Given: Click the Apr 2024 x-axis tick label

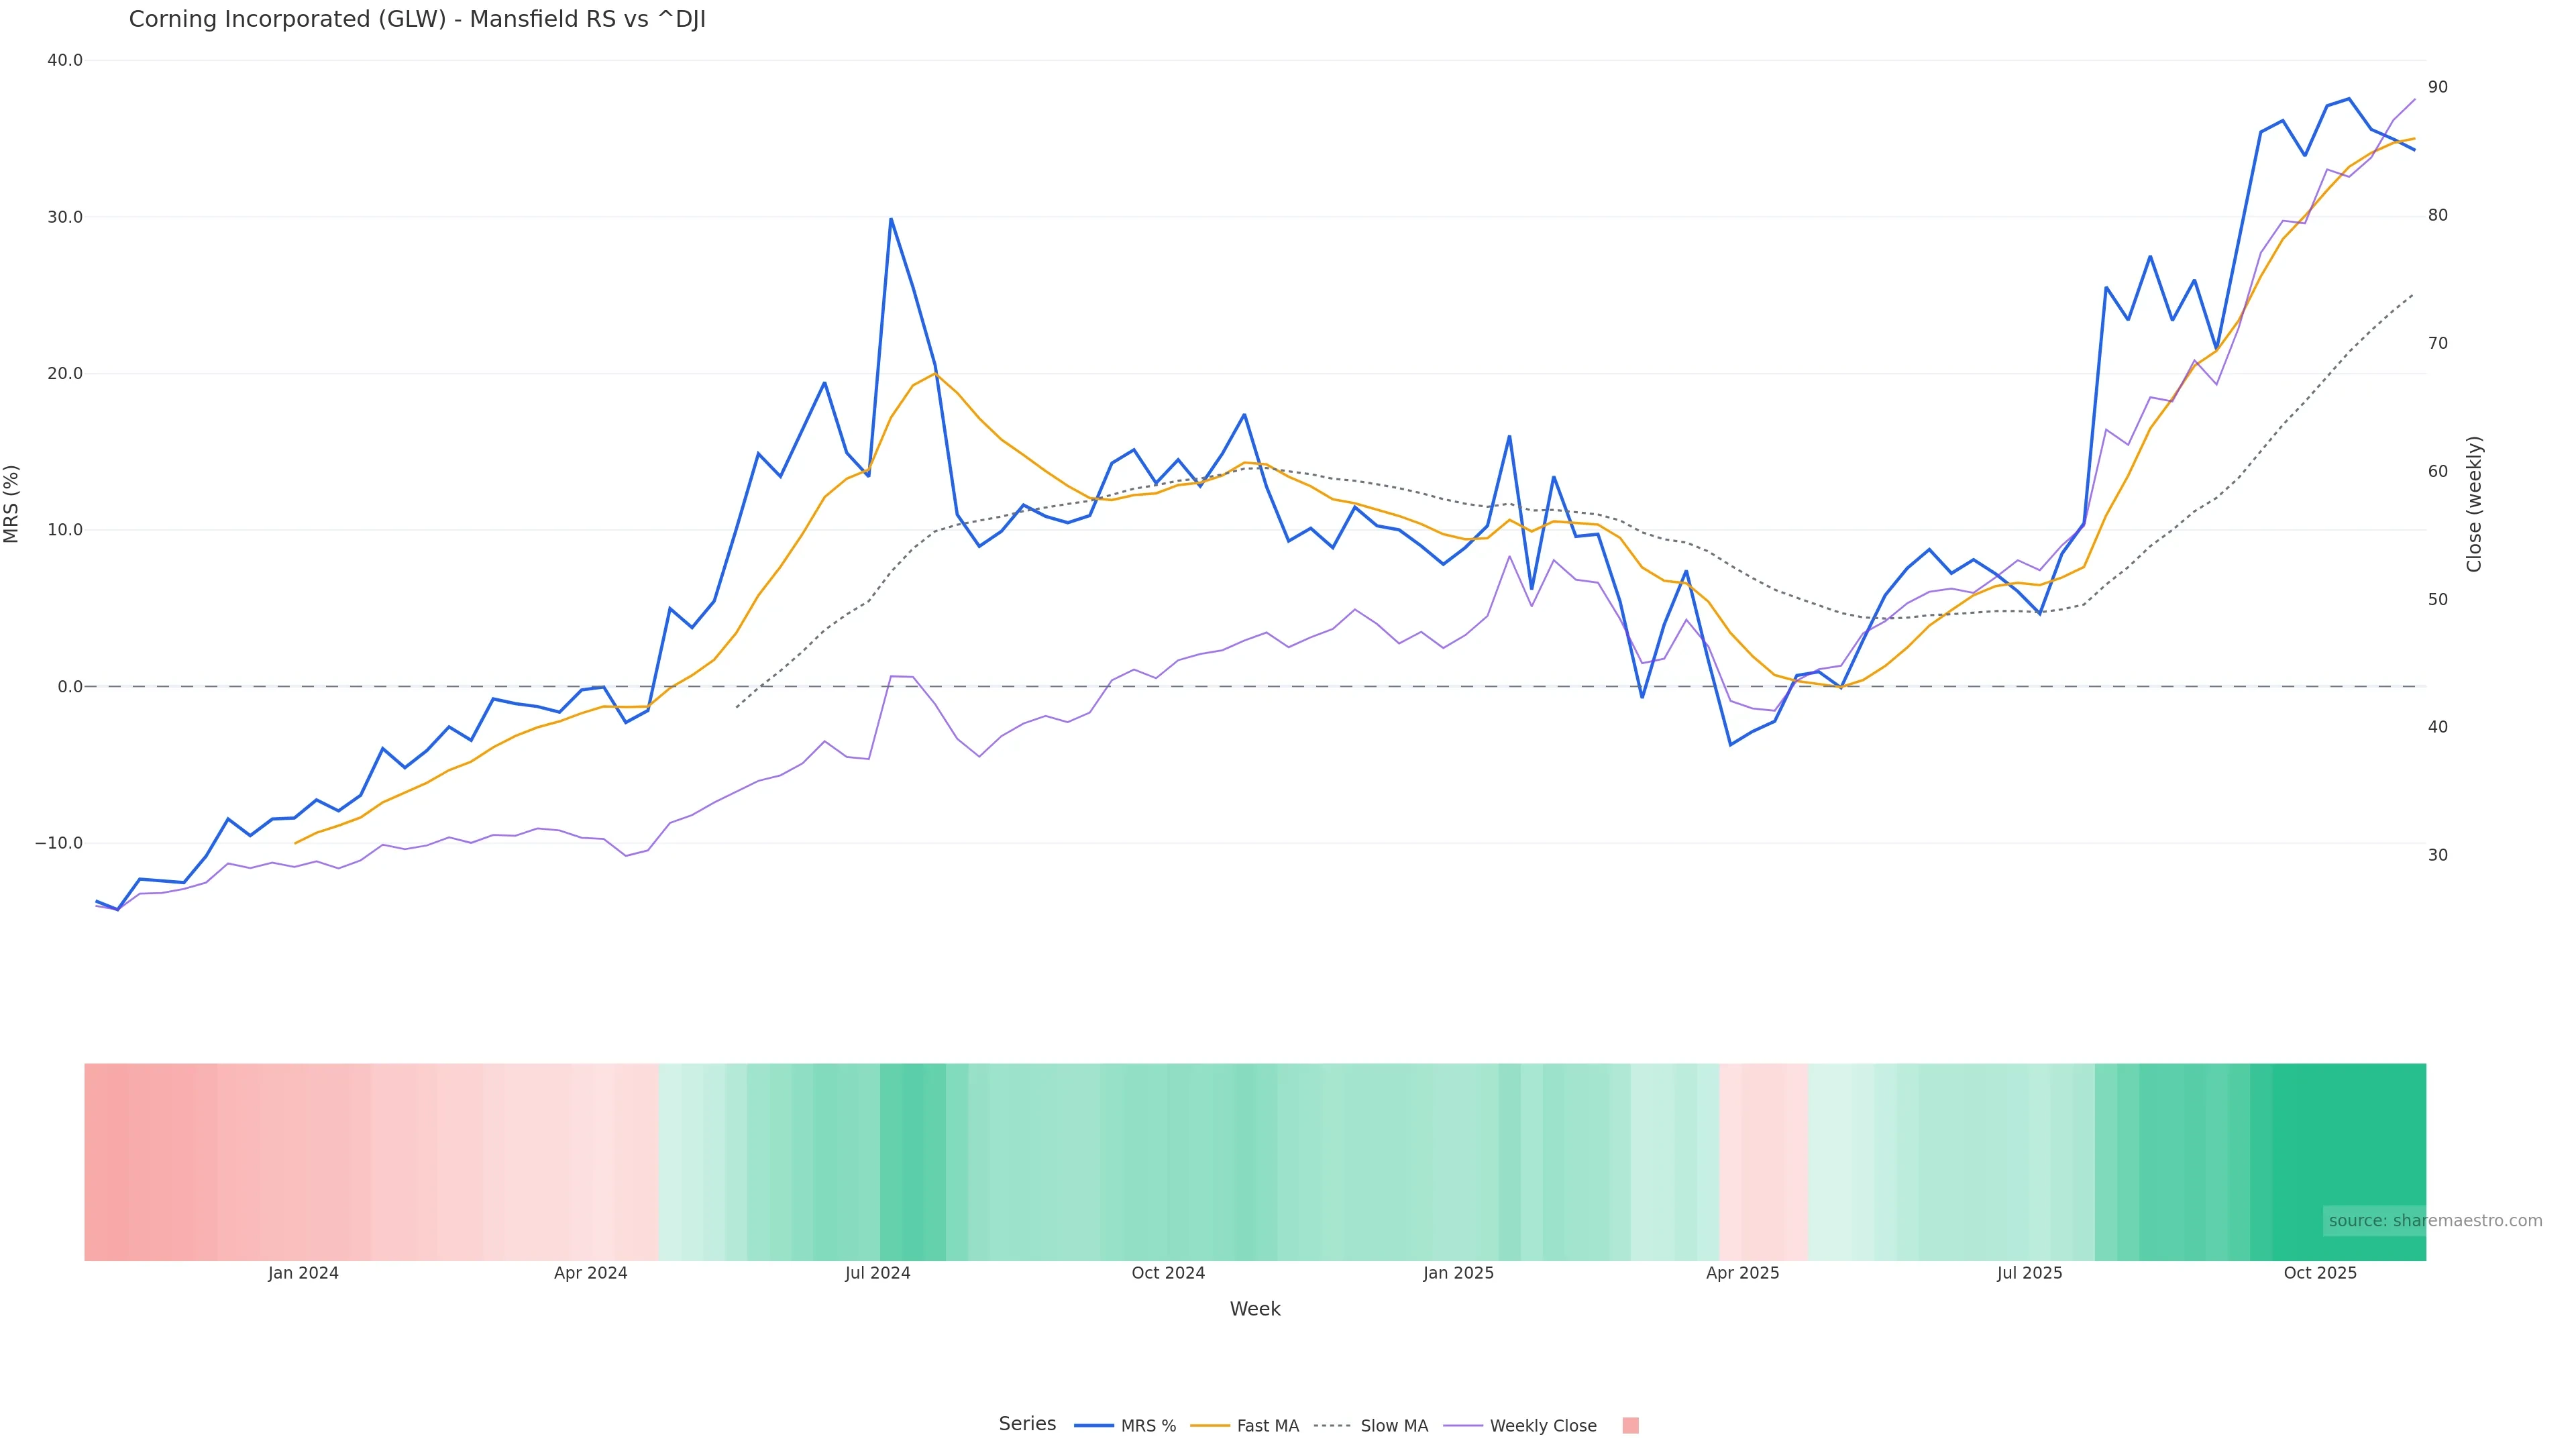Looking at the screenshot, I should click(590, 1273).
